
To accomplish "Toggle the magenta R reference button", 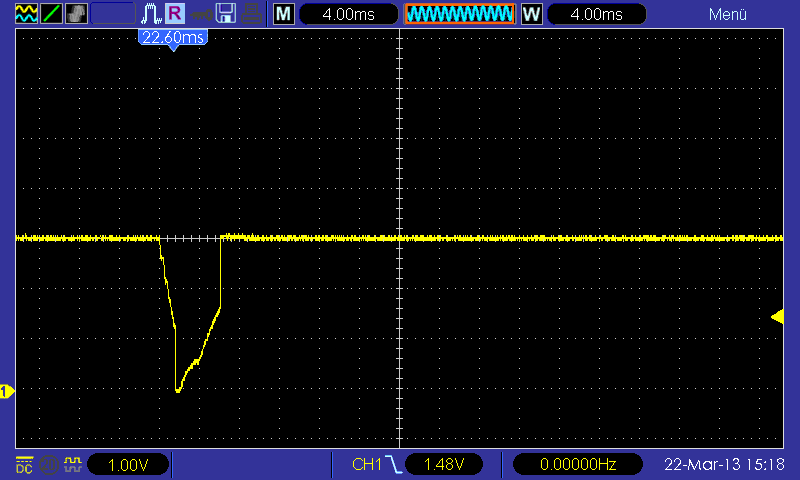I will pos(174,13).
